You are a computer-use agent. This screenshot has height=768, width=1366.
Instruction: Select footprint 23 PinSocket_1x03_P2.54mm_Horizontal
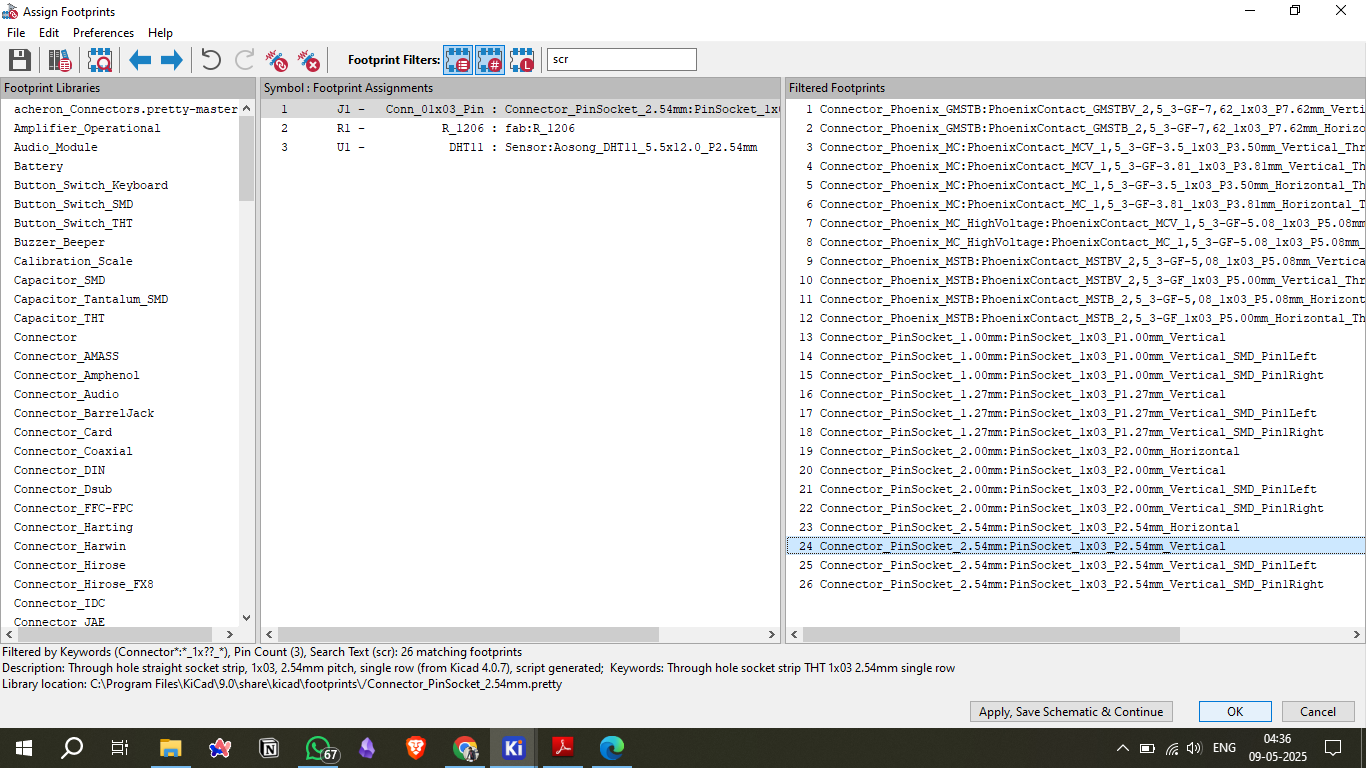click(1075, 527)
